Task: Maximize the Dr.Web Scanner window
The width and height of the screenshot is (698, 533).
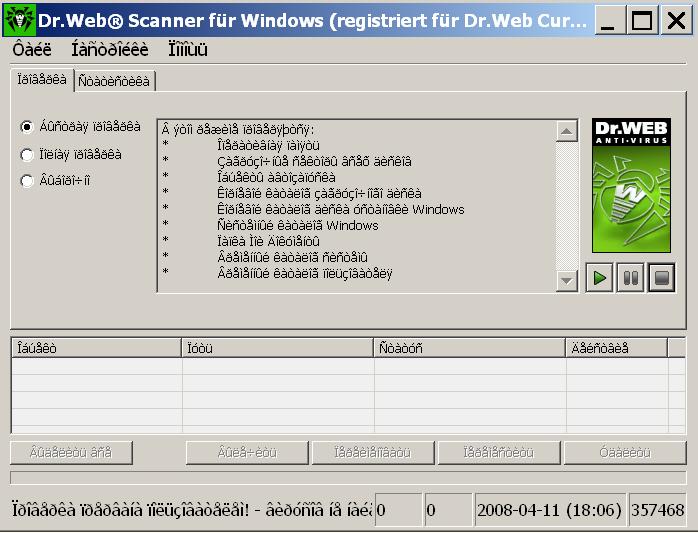Action: click(642, 20)
